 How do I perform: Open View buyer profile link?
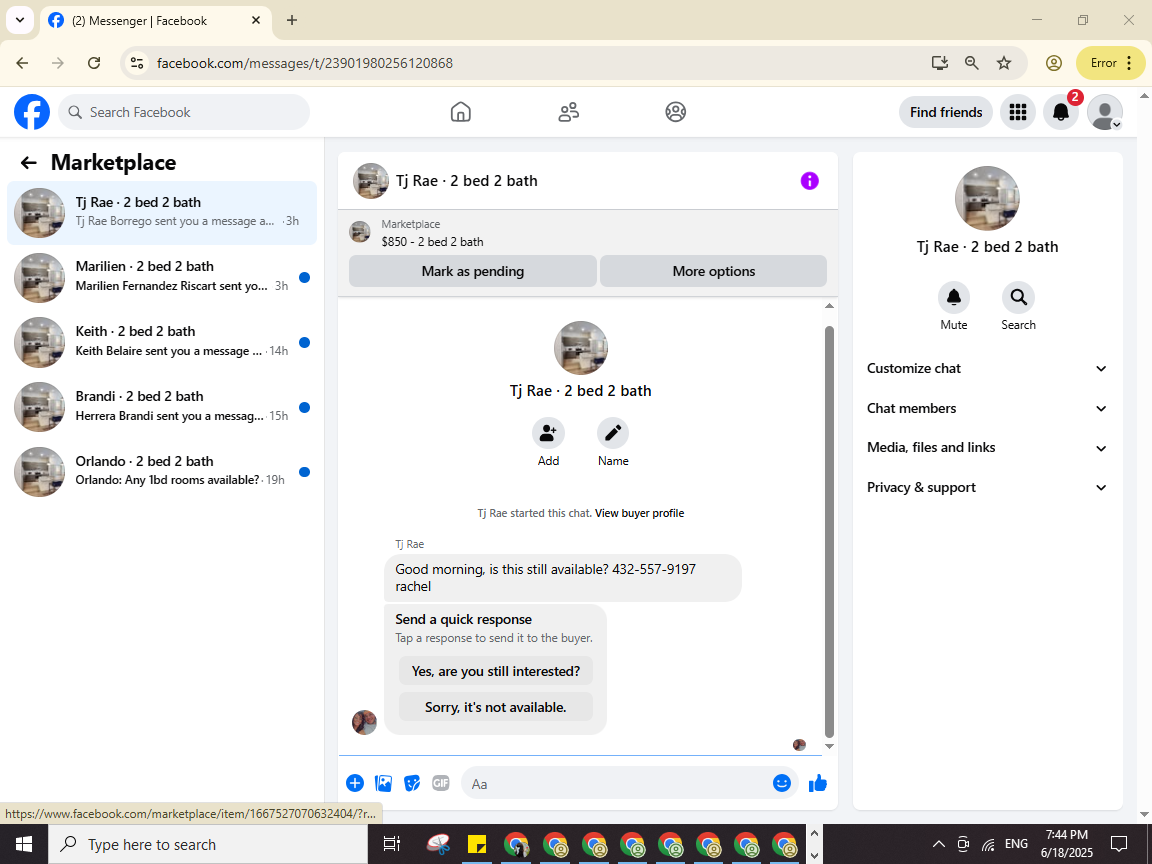coord(639,514)
